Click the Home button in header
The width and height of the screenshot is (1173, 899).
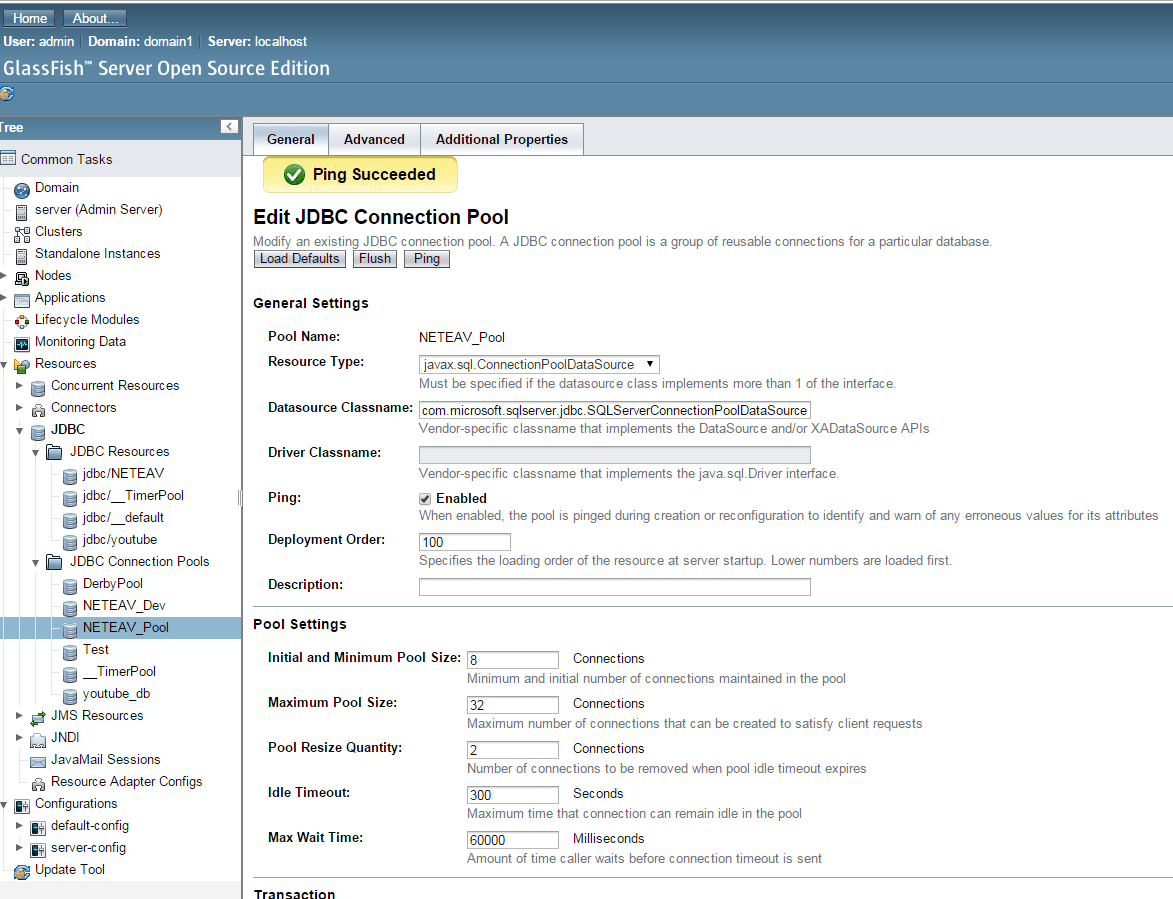[30, 18]
